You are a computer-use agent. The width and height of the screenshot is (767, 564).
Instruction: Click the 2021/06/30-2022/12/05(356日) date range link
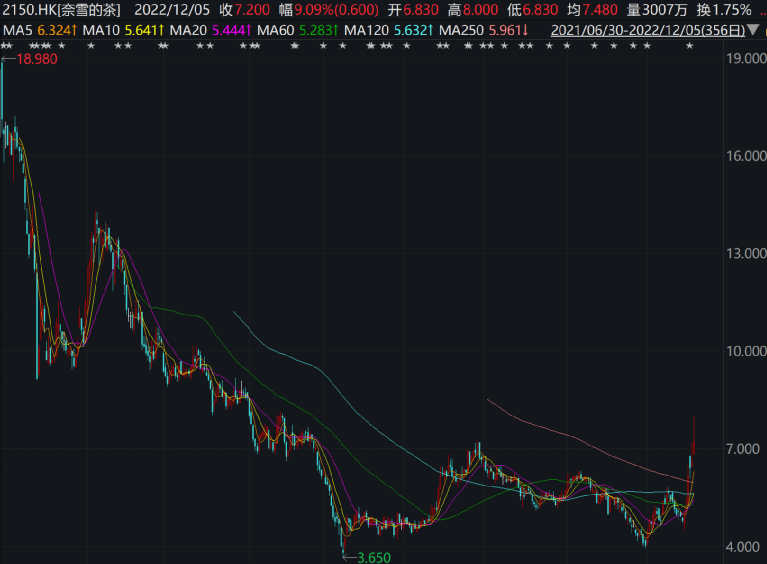coord(648,30)
